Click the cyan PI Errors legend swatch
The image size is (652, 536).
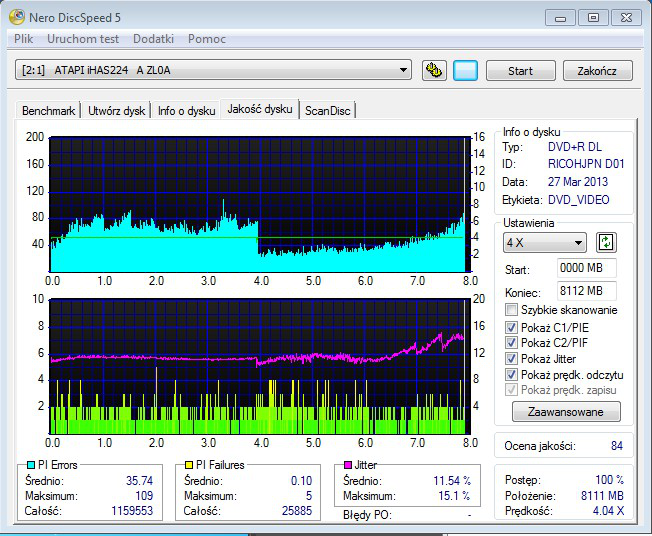(30, 465)
